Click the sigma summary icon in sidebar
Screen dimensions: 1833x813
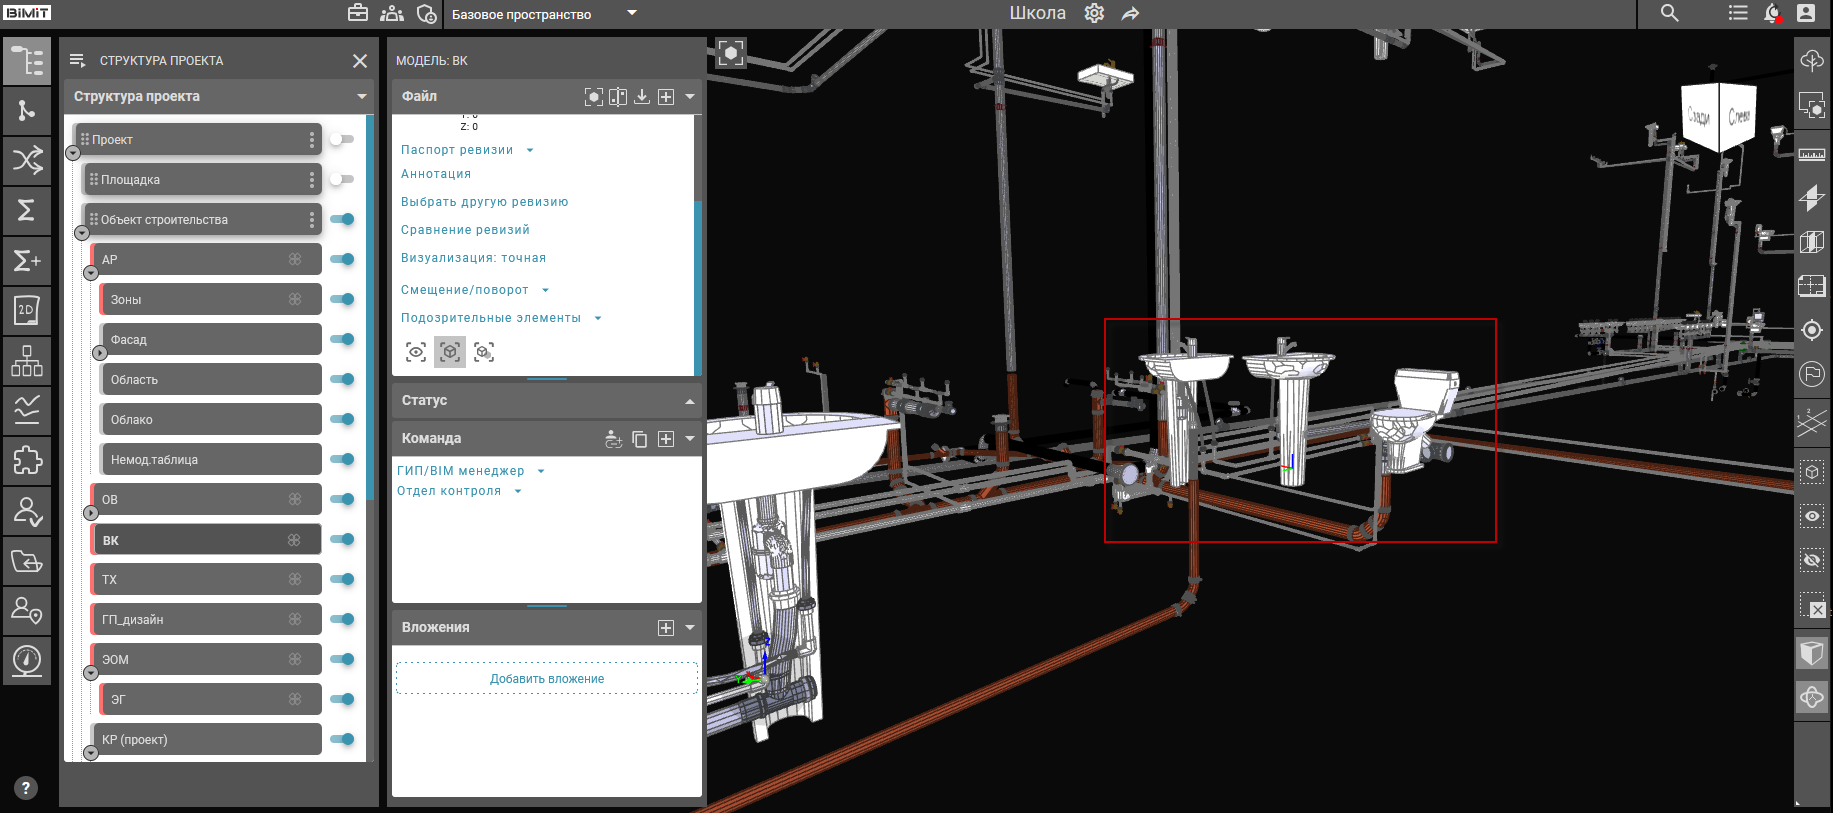(x=26, y=210)
